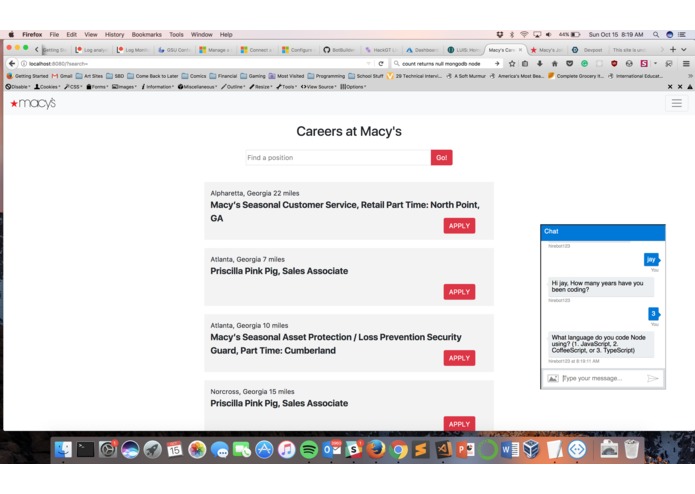Click the localhost URL address bar
The height and width of the screenshot is (494, 695).
195,64
